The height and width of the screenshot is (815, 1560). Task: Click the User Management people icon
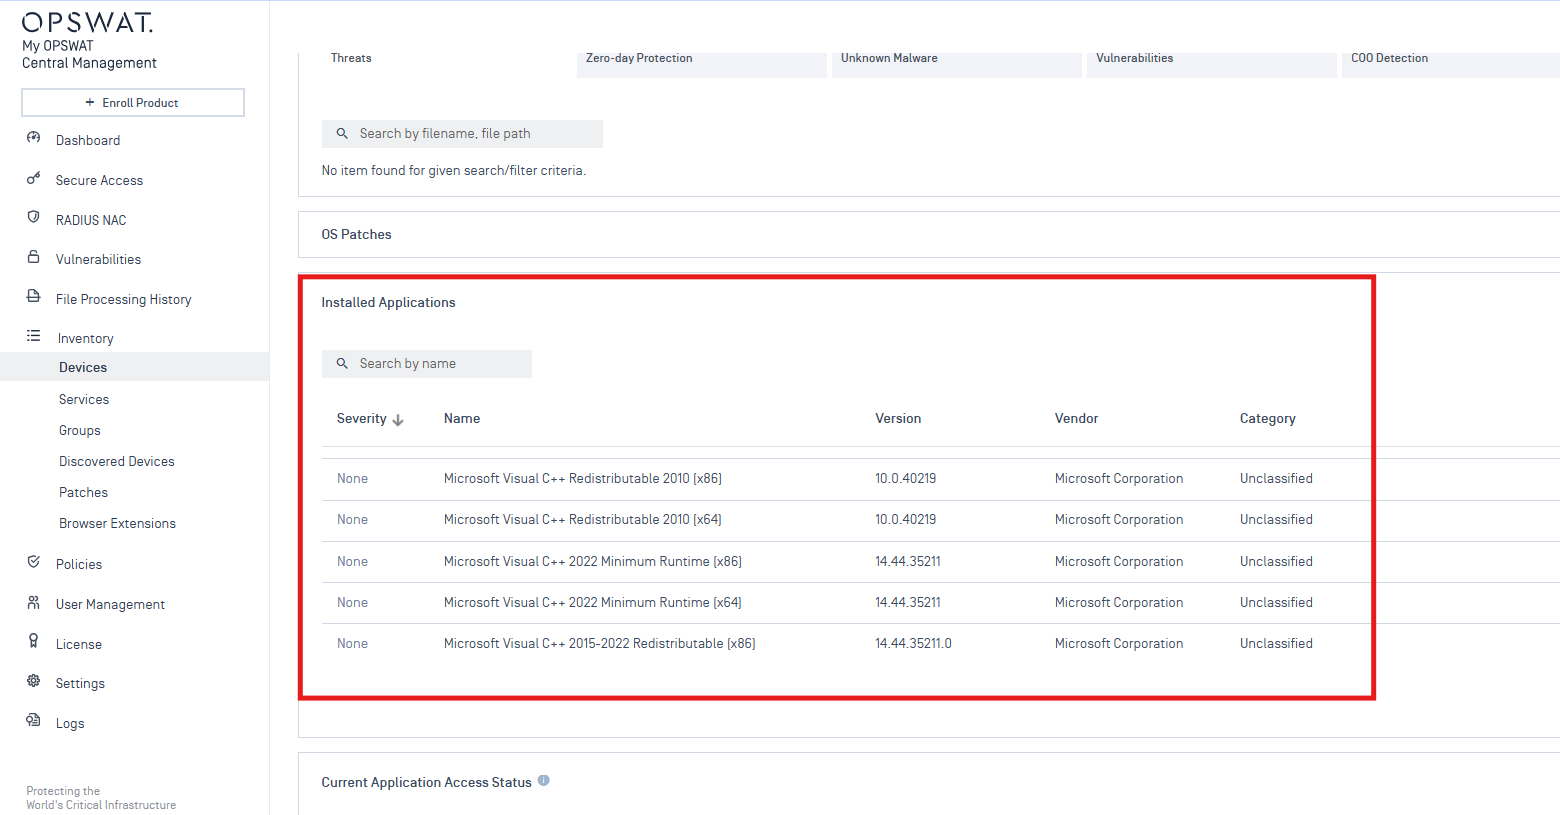pyautogui.click(x=33, y=603)
